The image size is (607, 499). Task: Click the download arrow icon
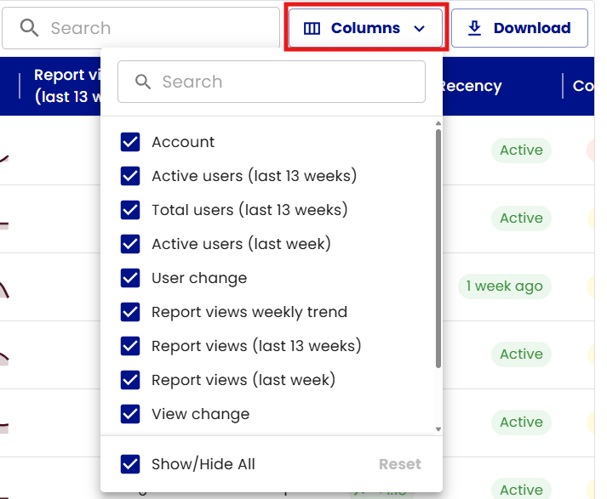tap(475, 29)
